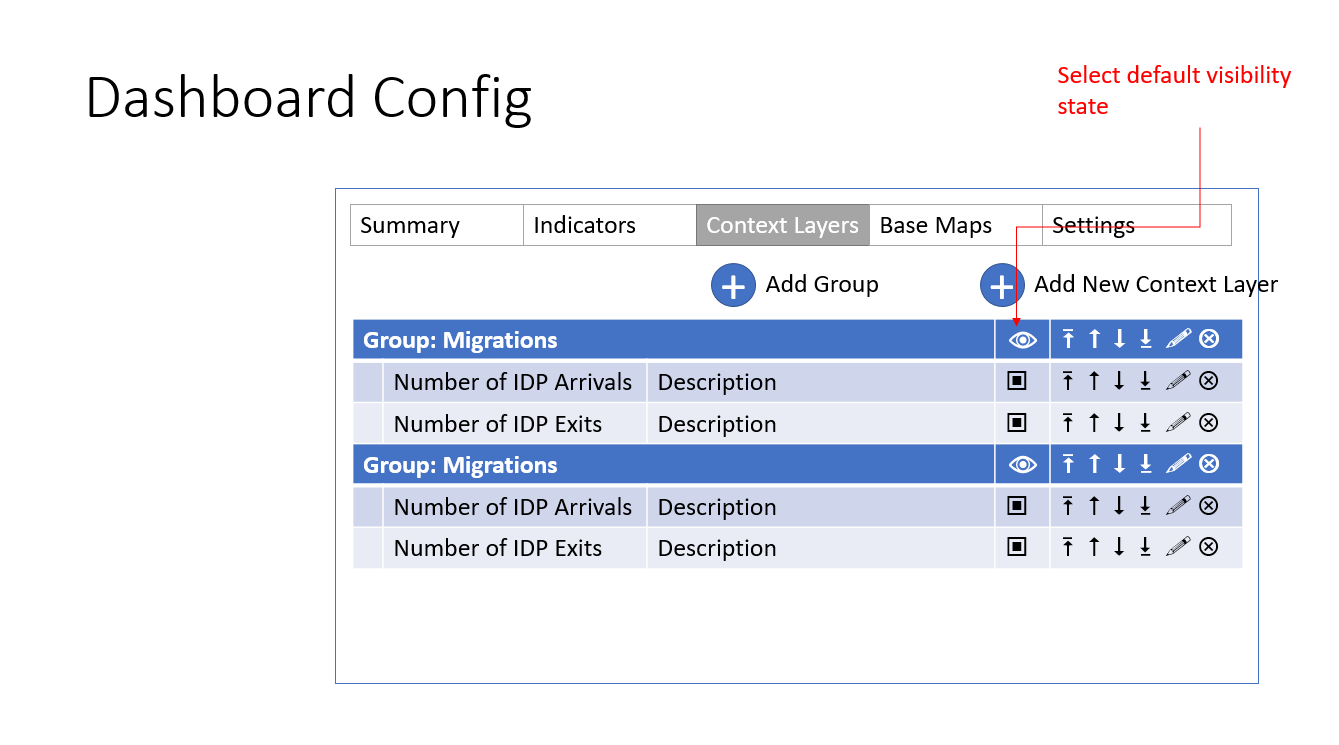Image resolution: width=1339 pixels, height=745 pixels.
Task: Click 'Number of IDP Exits' in second group
Action: click(x=498, y=548)
